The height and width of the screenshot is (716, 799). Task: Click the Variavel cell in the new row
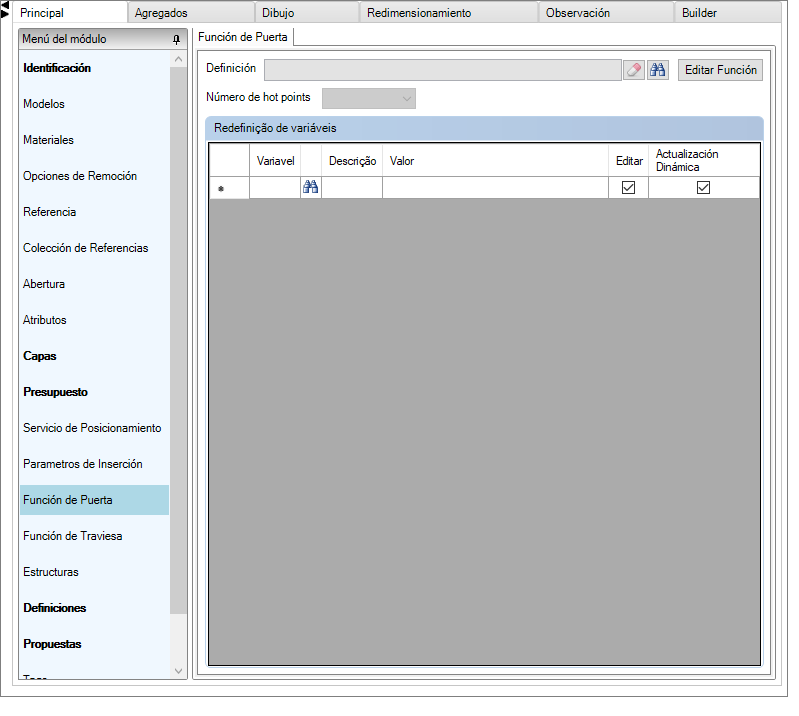[275, 188]
